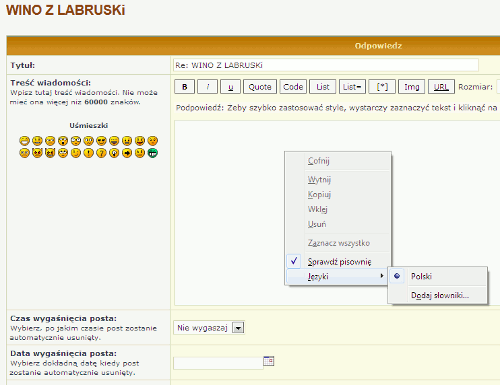Insert the shocked wide-eyed smiley

(76, 141)
